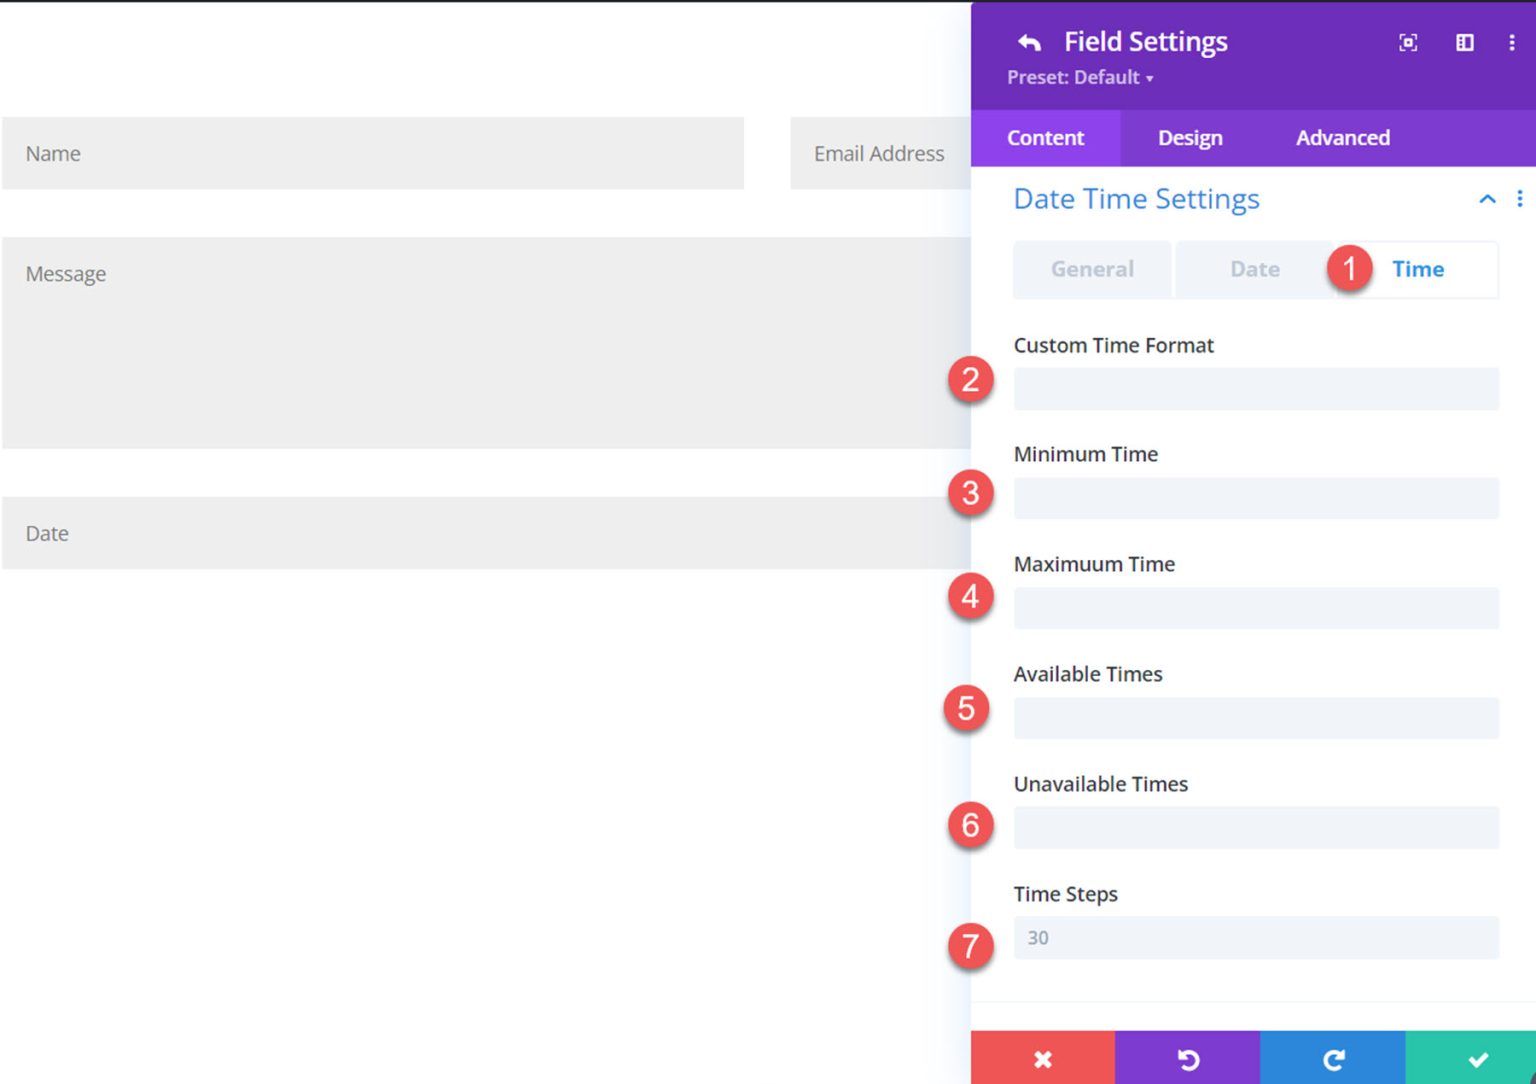
Task: Discard changes with the red X button
Action: click(x=1043, y=1059)
